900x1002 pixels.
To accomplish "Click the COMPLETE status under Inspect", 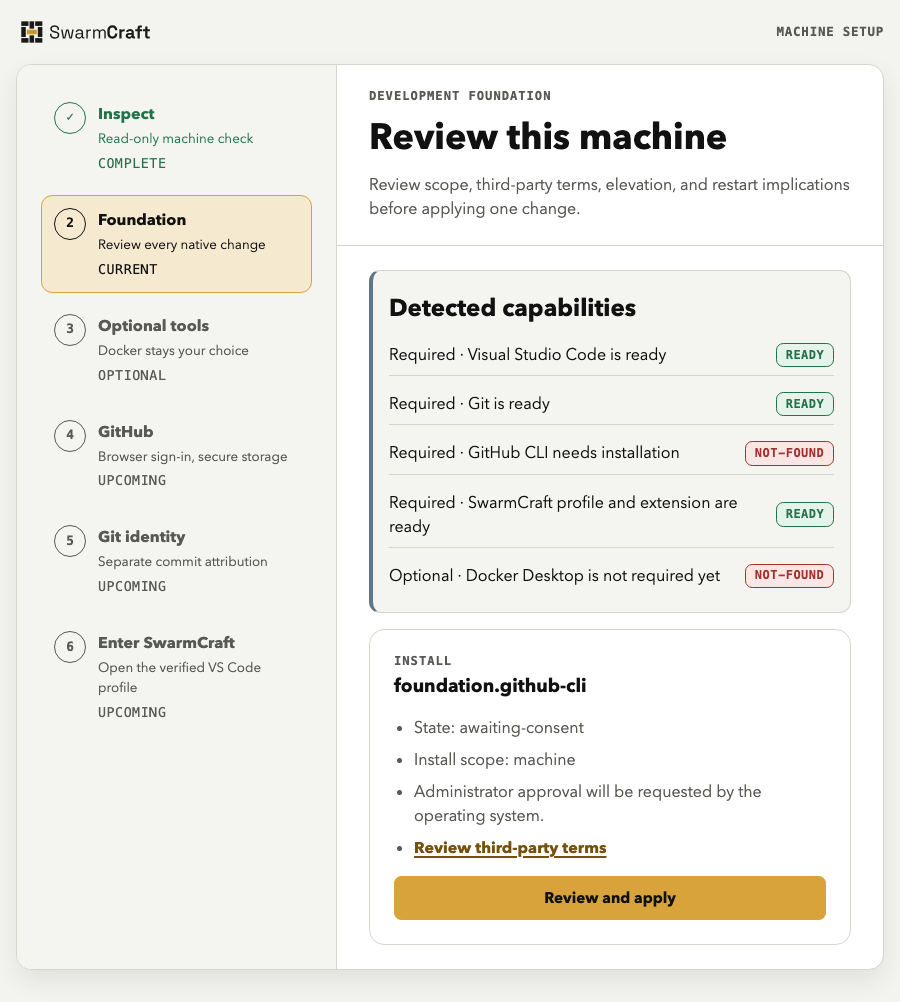I will click(132, 164).
